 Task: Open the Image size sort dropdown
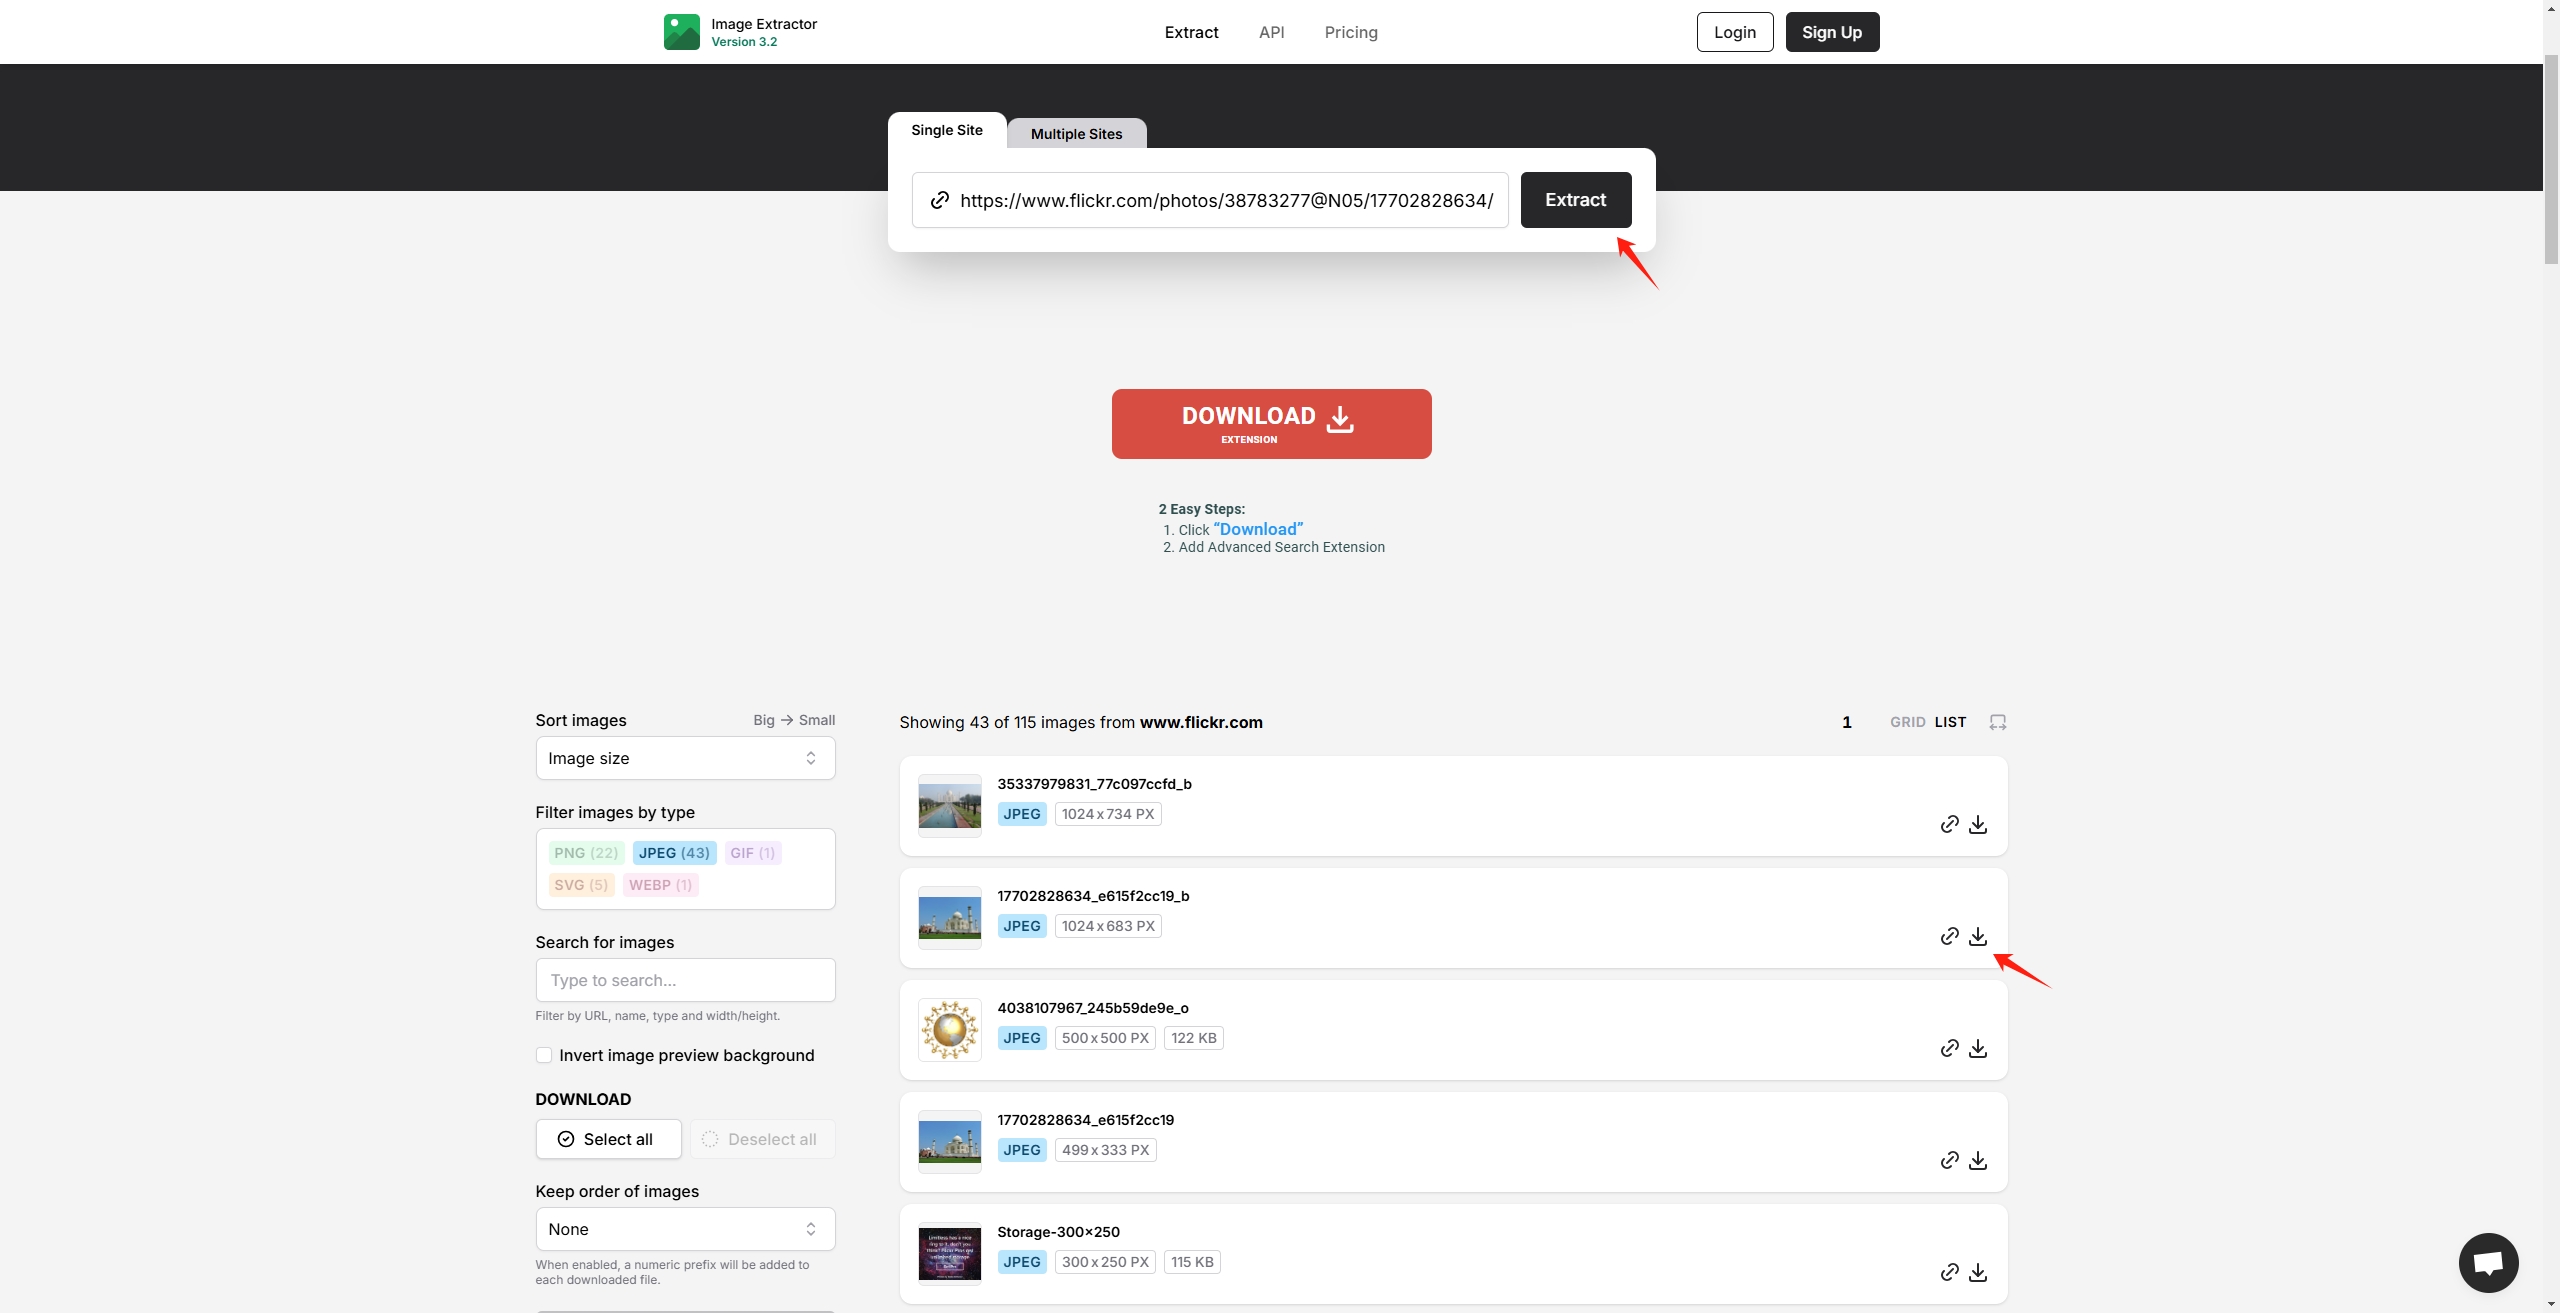[683, 757]
